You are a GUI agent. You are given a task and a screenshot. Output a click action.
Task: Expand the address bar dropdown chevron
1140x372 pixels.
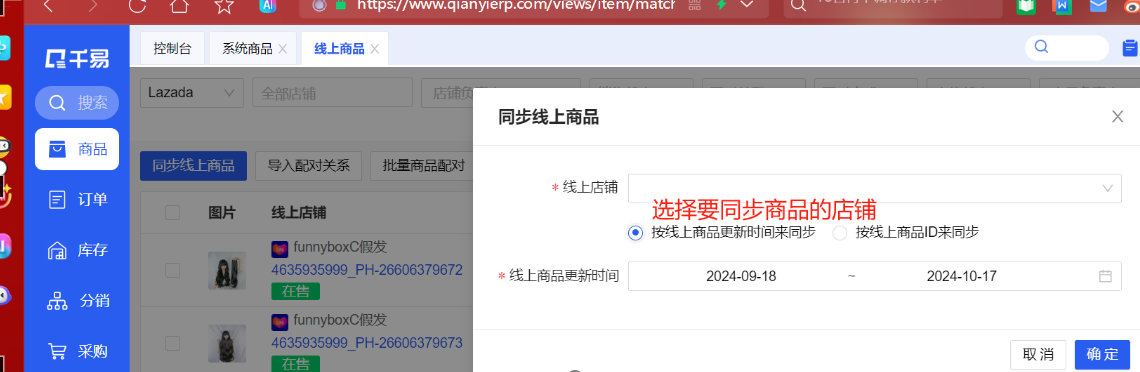747,5
